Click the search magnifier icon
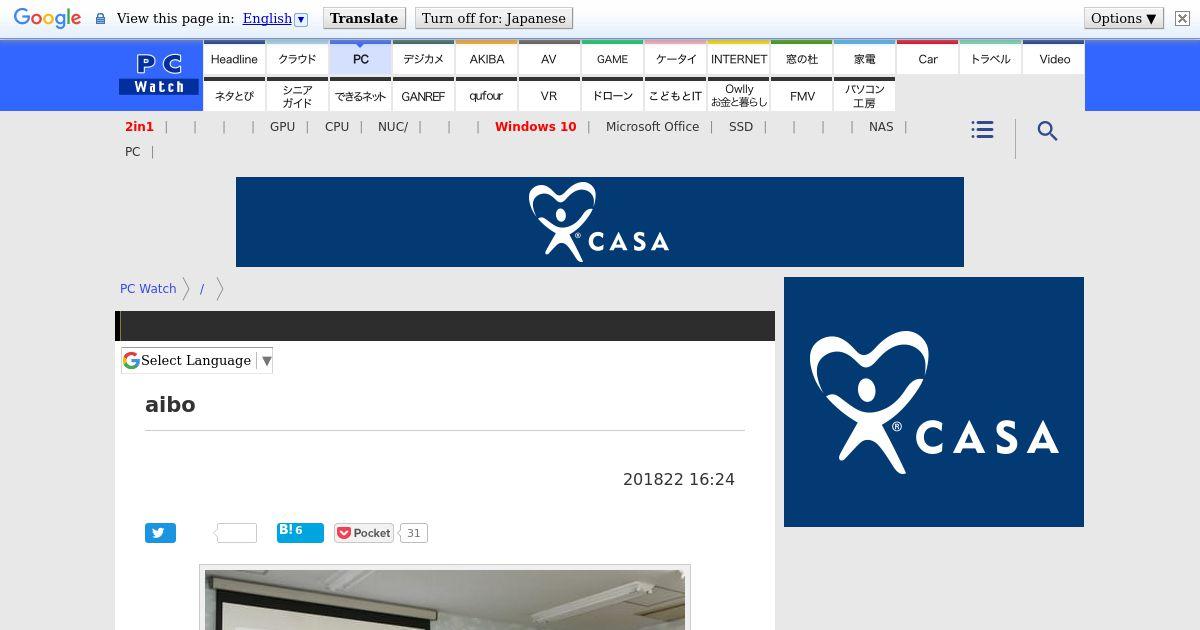The height and width of the screenshot is (630, 1200). (1047, 131)
